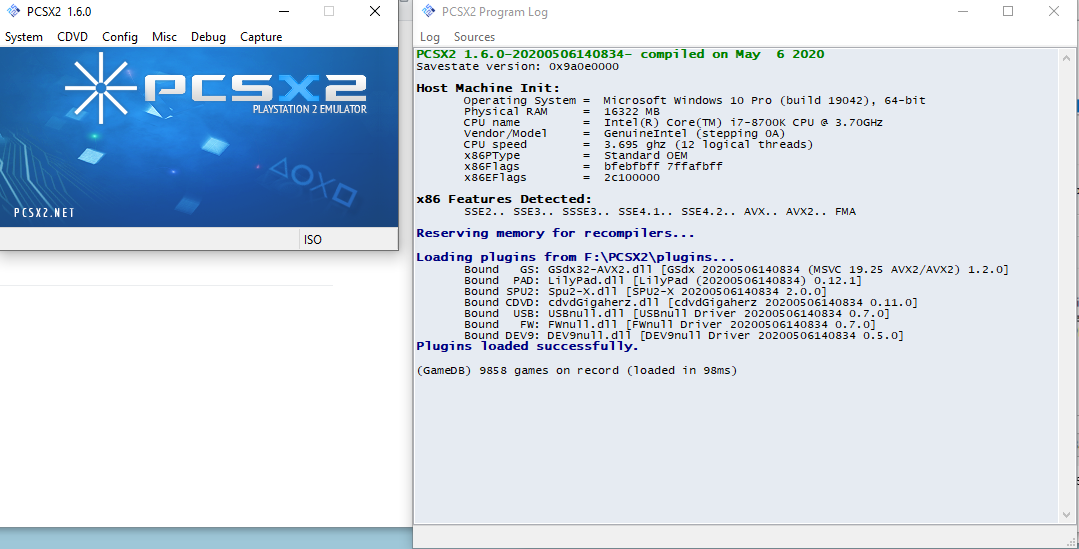Click the PCSX2 Program Log title text

(494, 12)
